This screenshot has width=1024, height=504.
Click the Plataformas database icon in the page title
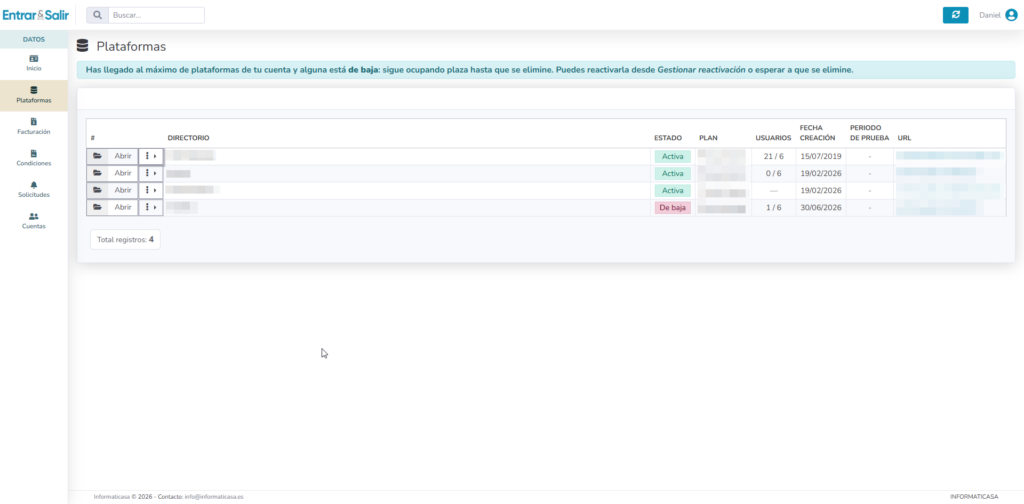(x=82, y=46)
